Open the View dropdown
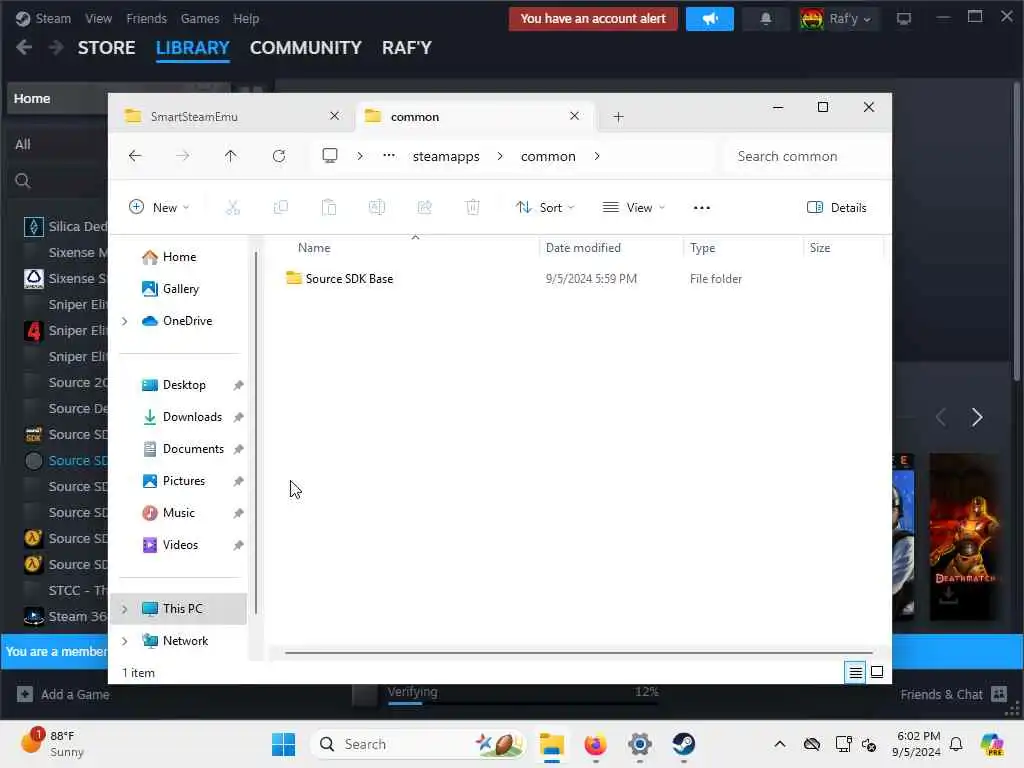1024x768 pixels. [633, 208]
